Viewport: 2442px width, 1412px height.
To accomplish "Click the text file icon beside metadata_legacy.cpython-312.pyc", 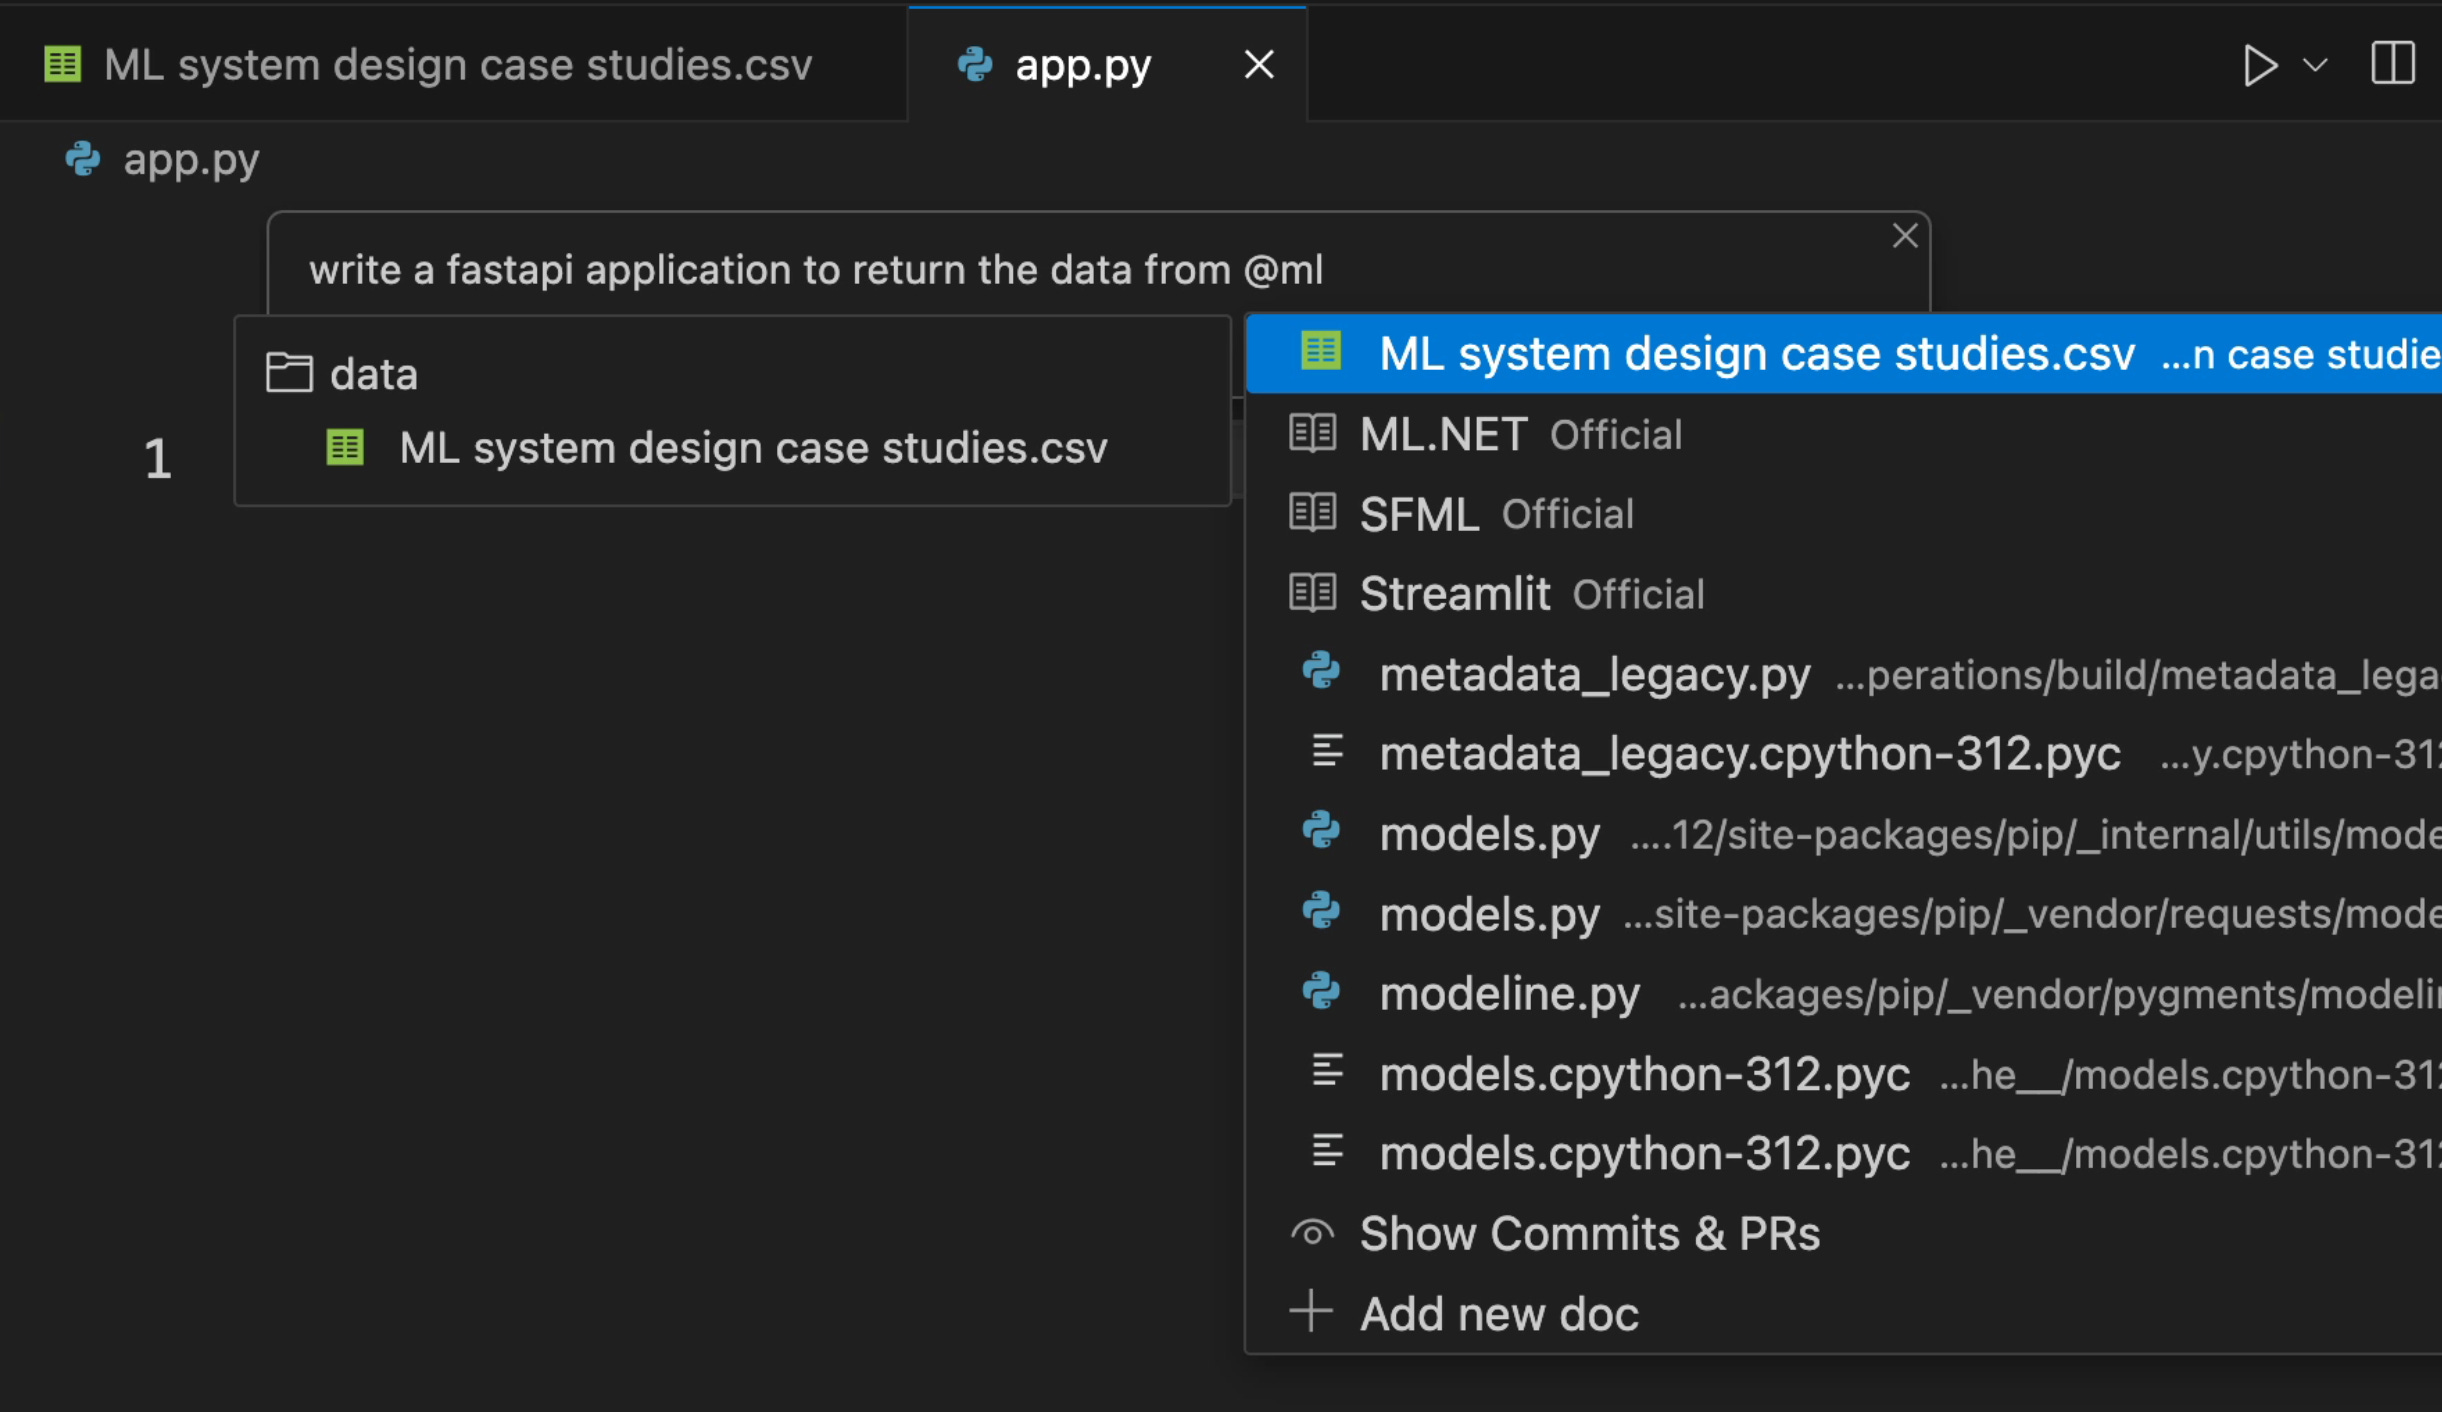I will click(1327, 750).
